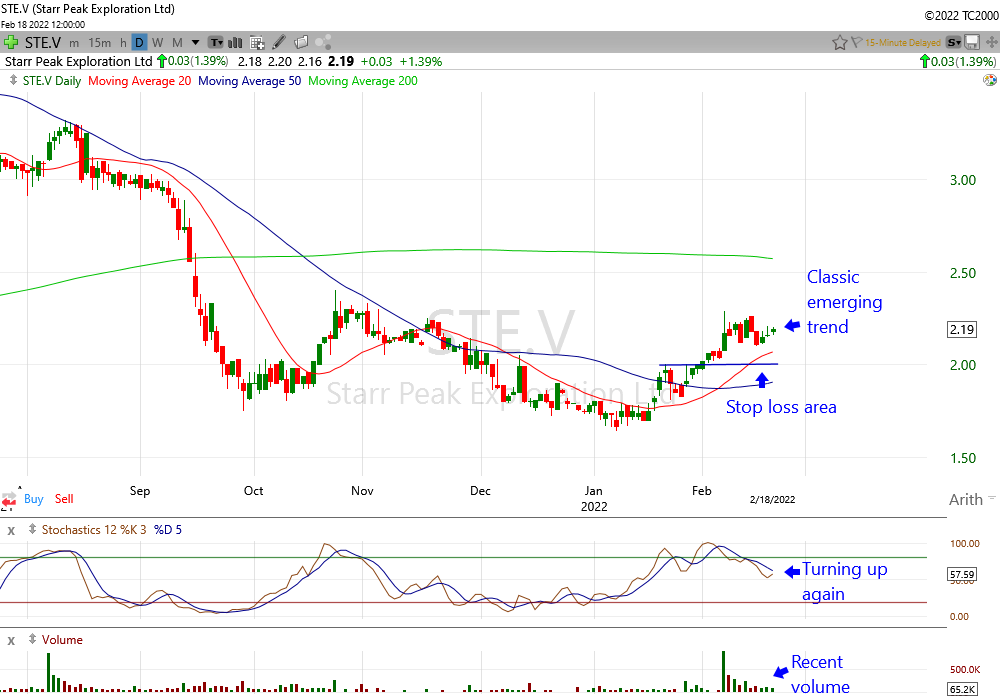Flag the symbol with the flag icon

point(857,43)
